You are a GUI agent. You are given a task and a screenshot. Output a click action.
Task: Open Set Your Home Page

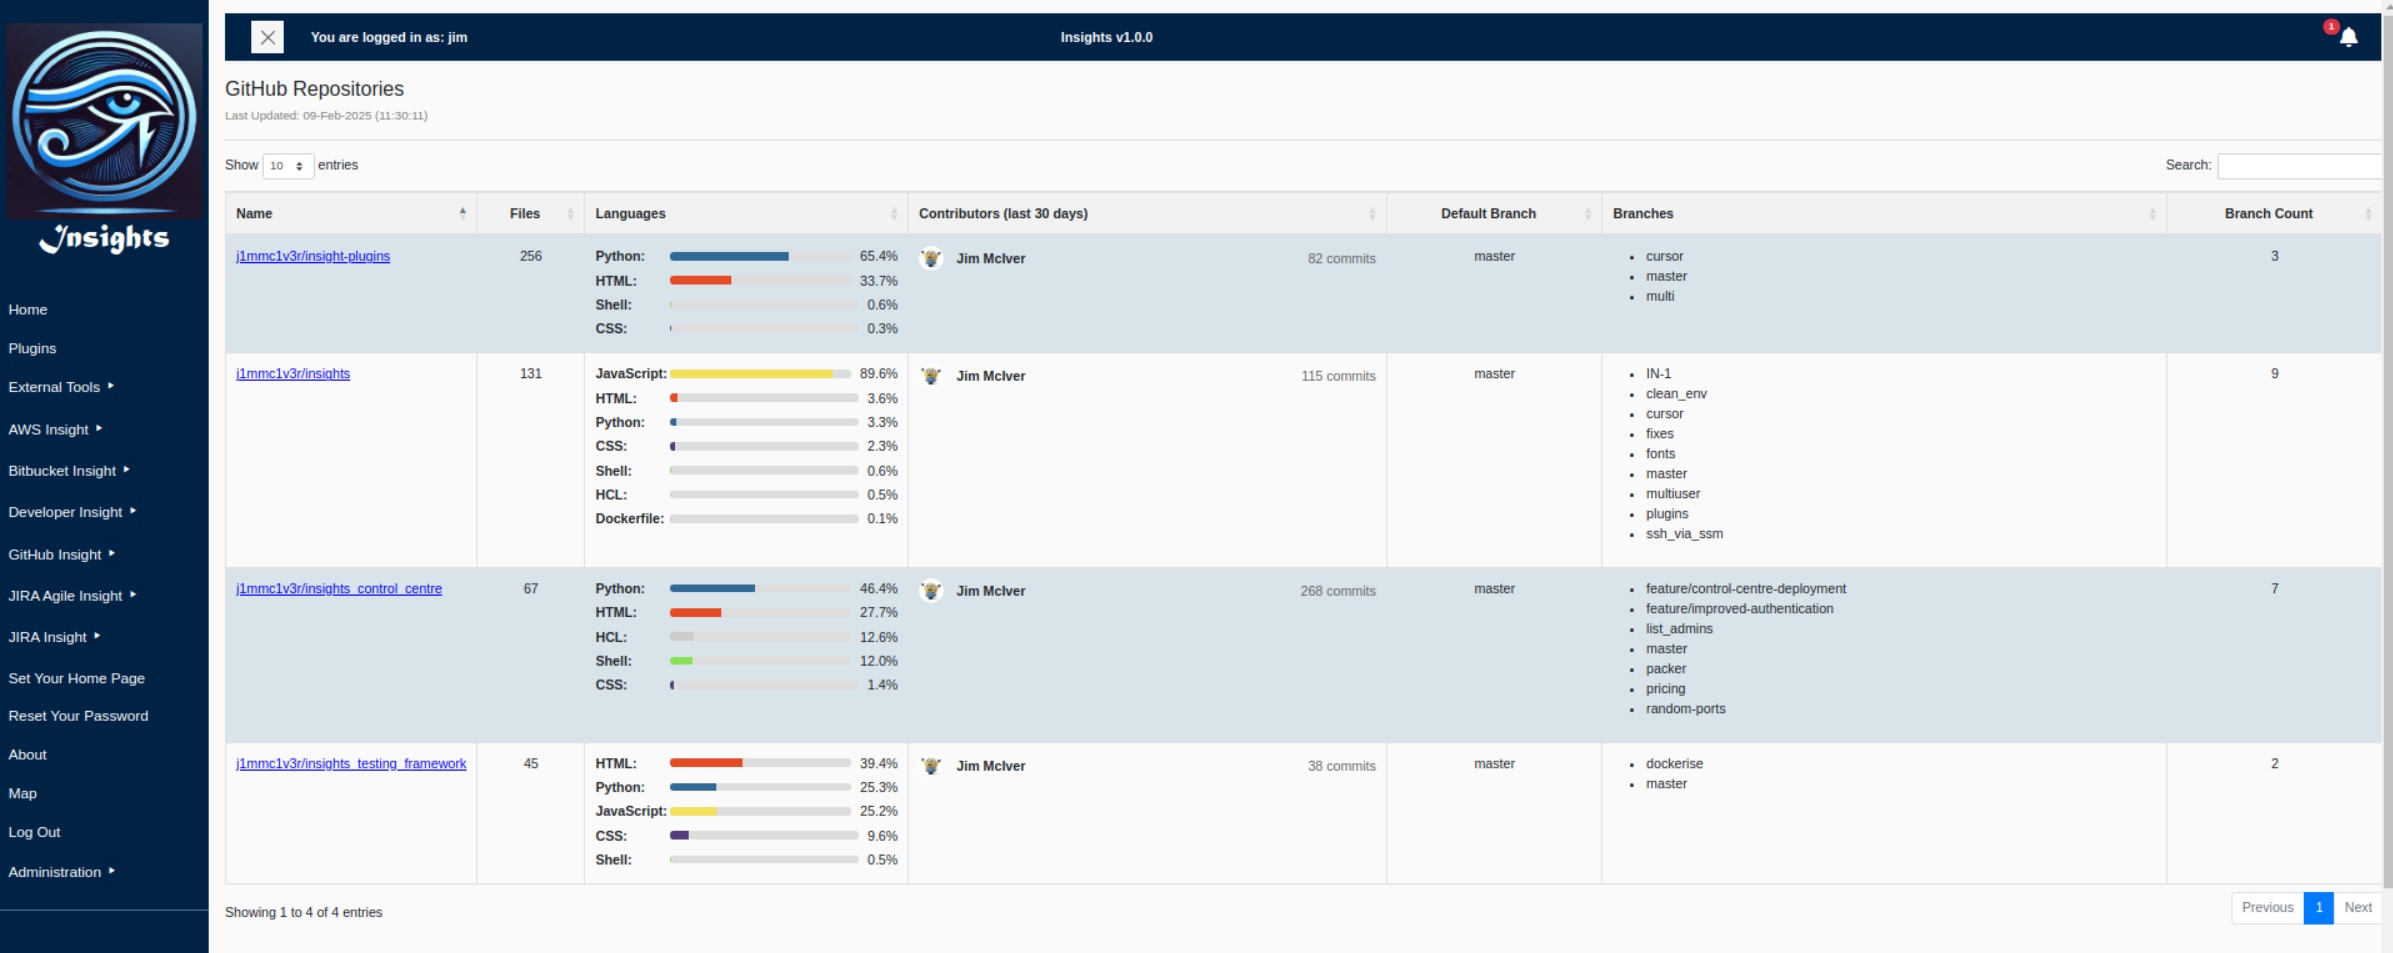point(77,678)
